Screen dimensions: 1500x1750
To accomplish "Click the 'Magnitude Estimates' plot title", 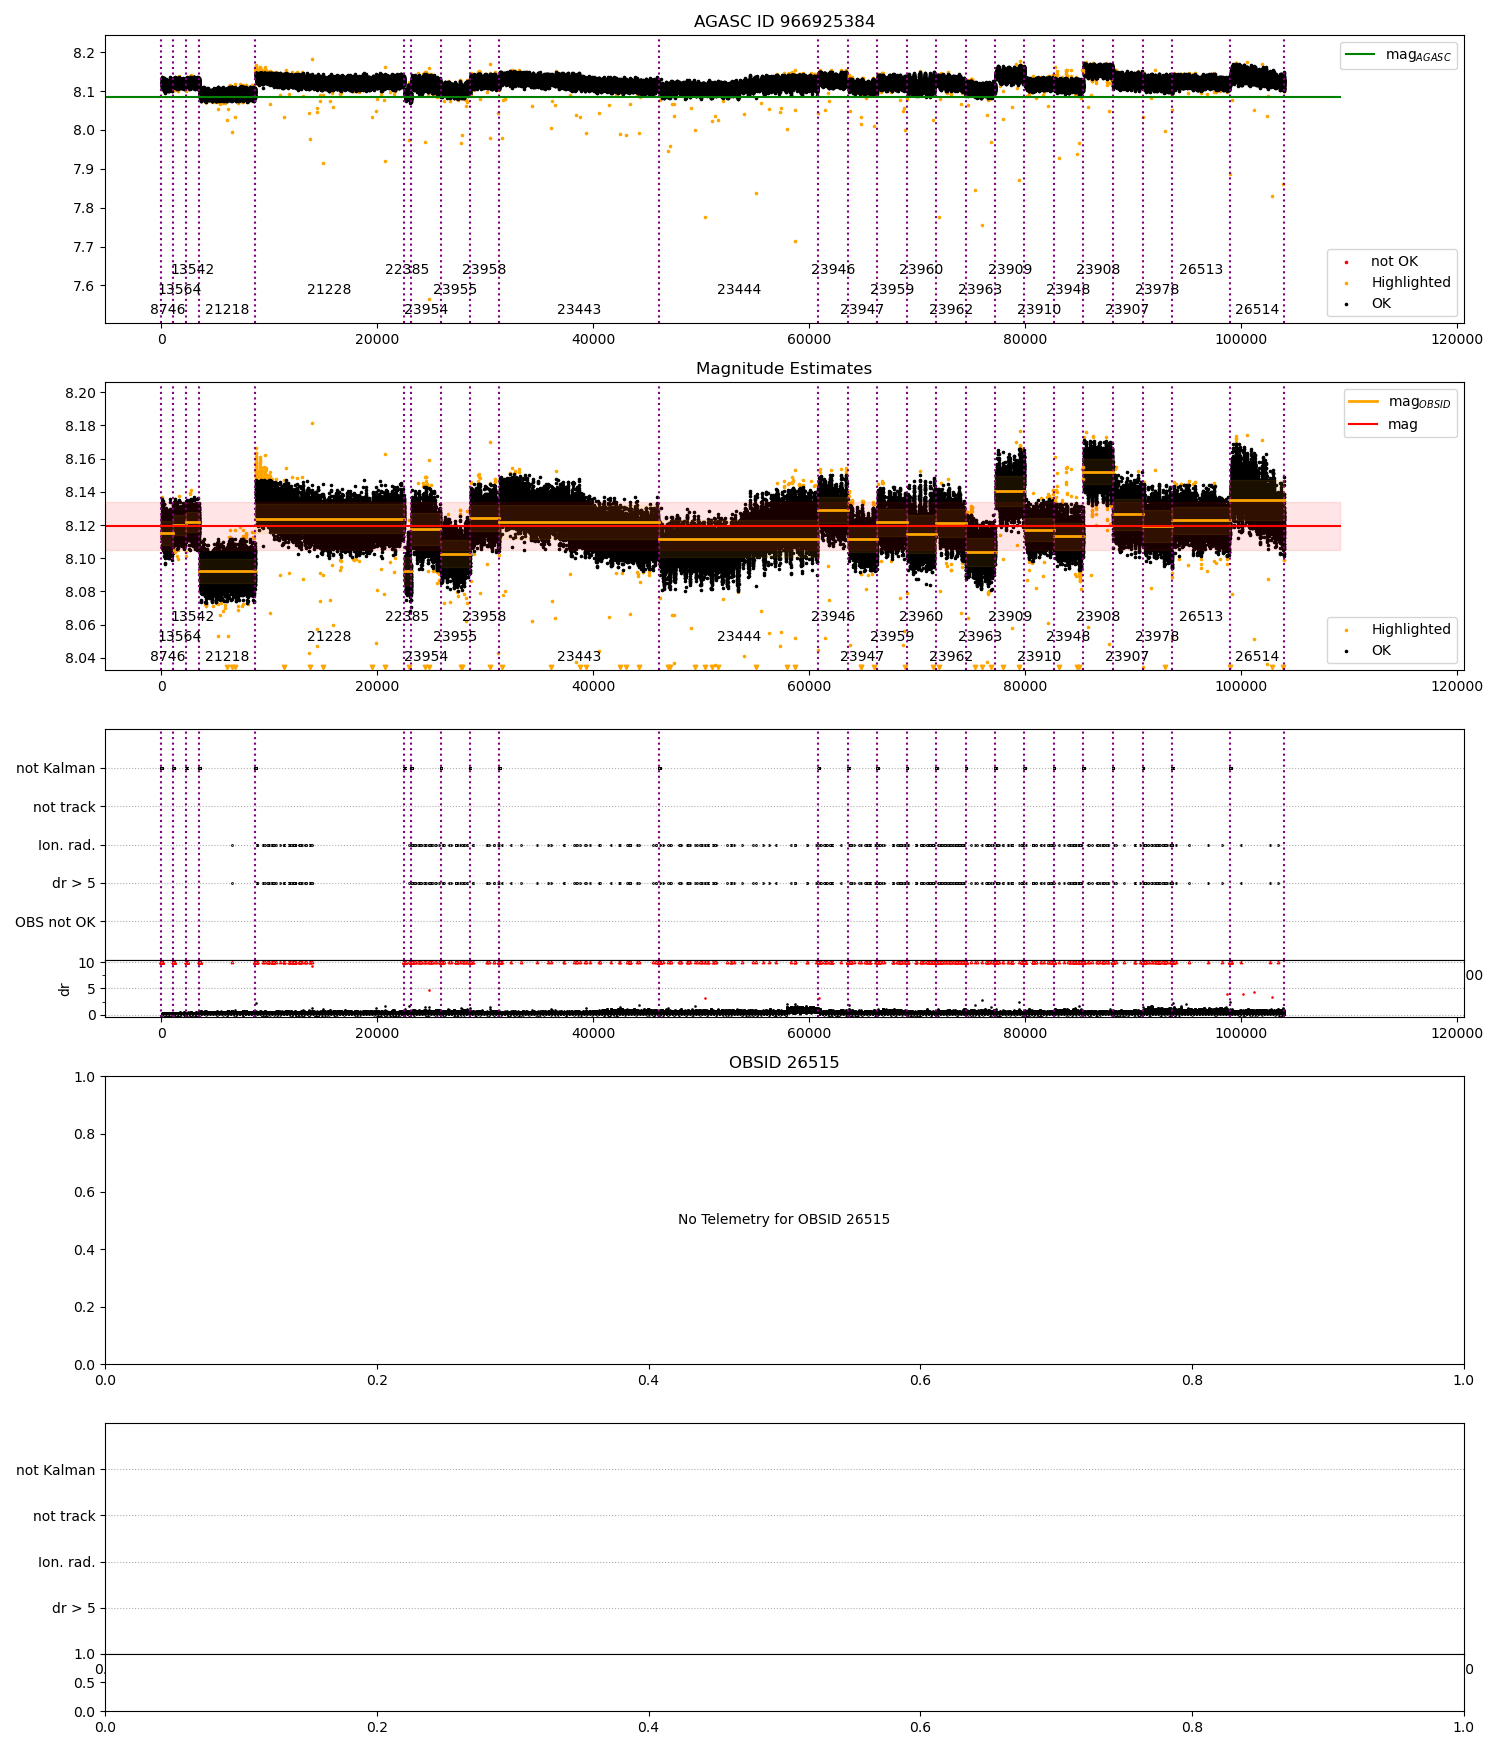I will (784, 369).
